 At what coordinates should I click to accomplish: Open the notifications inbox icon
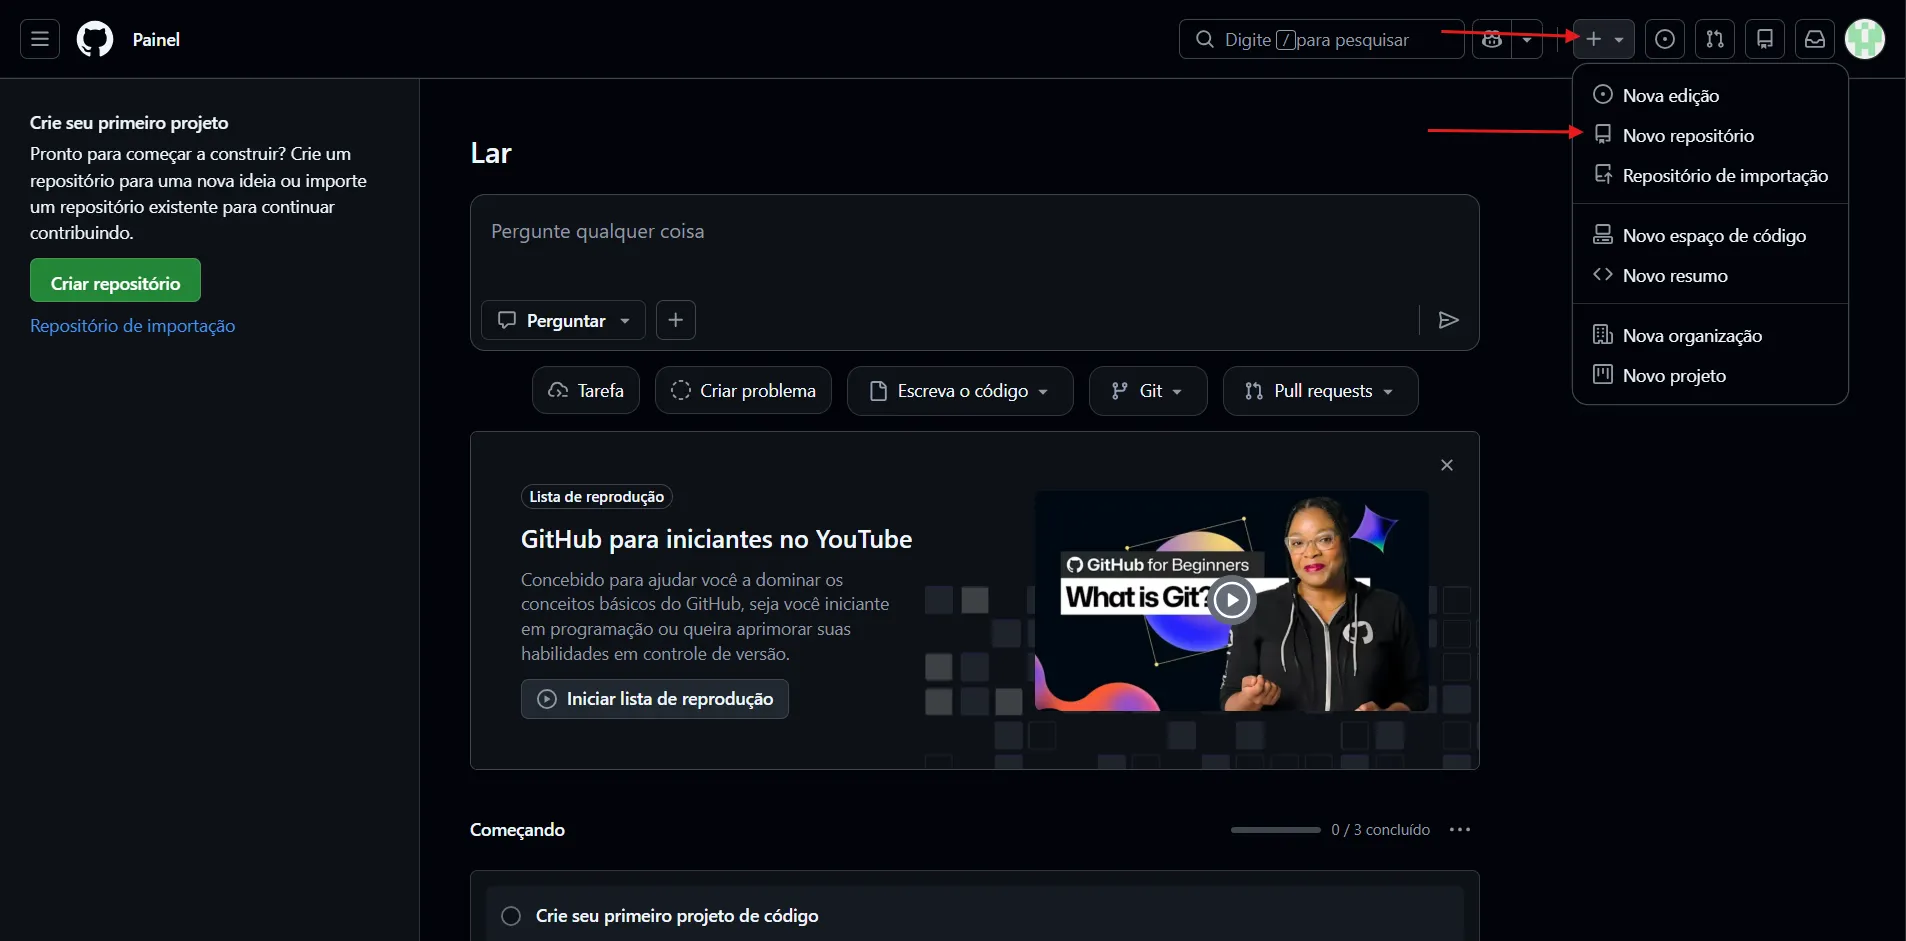[x=1815, y=39]
